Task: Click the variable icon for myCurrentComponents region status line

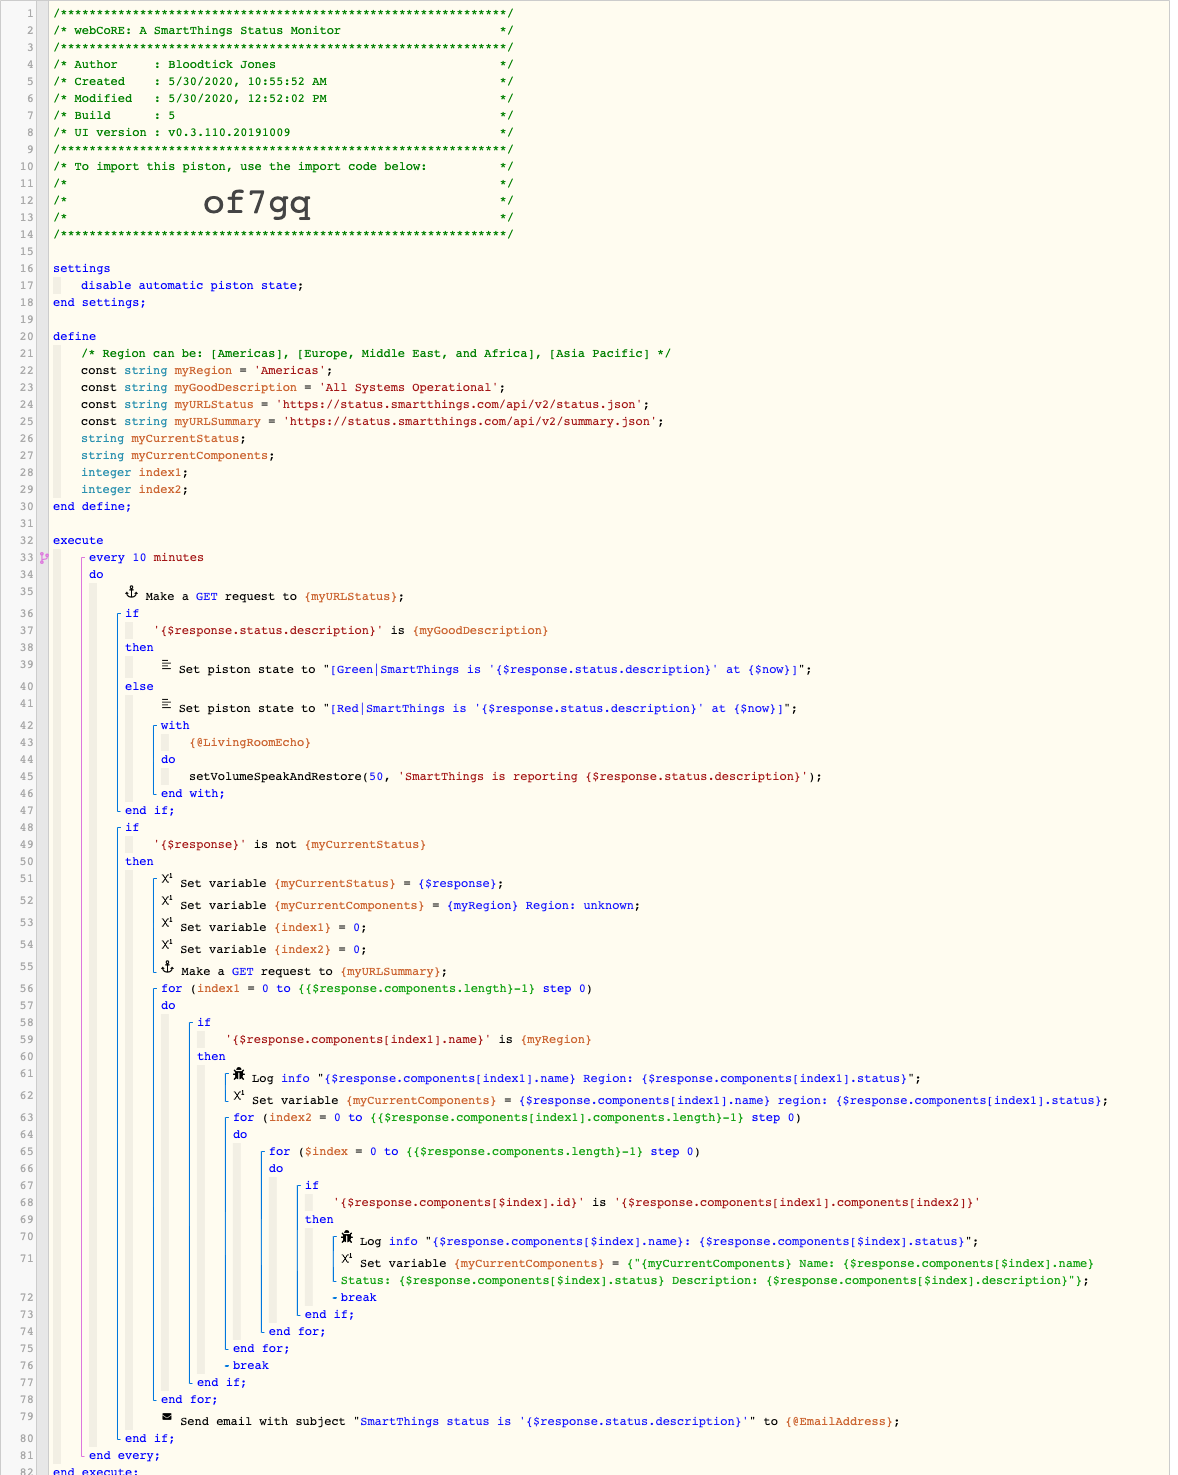Action: 239,1097
